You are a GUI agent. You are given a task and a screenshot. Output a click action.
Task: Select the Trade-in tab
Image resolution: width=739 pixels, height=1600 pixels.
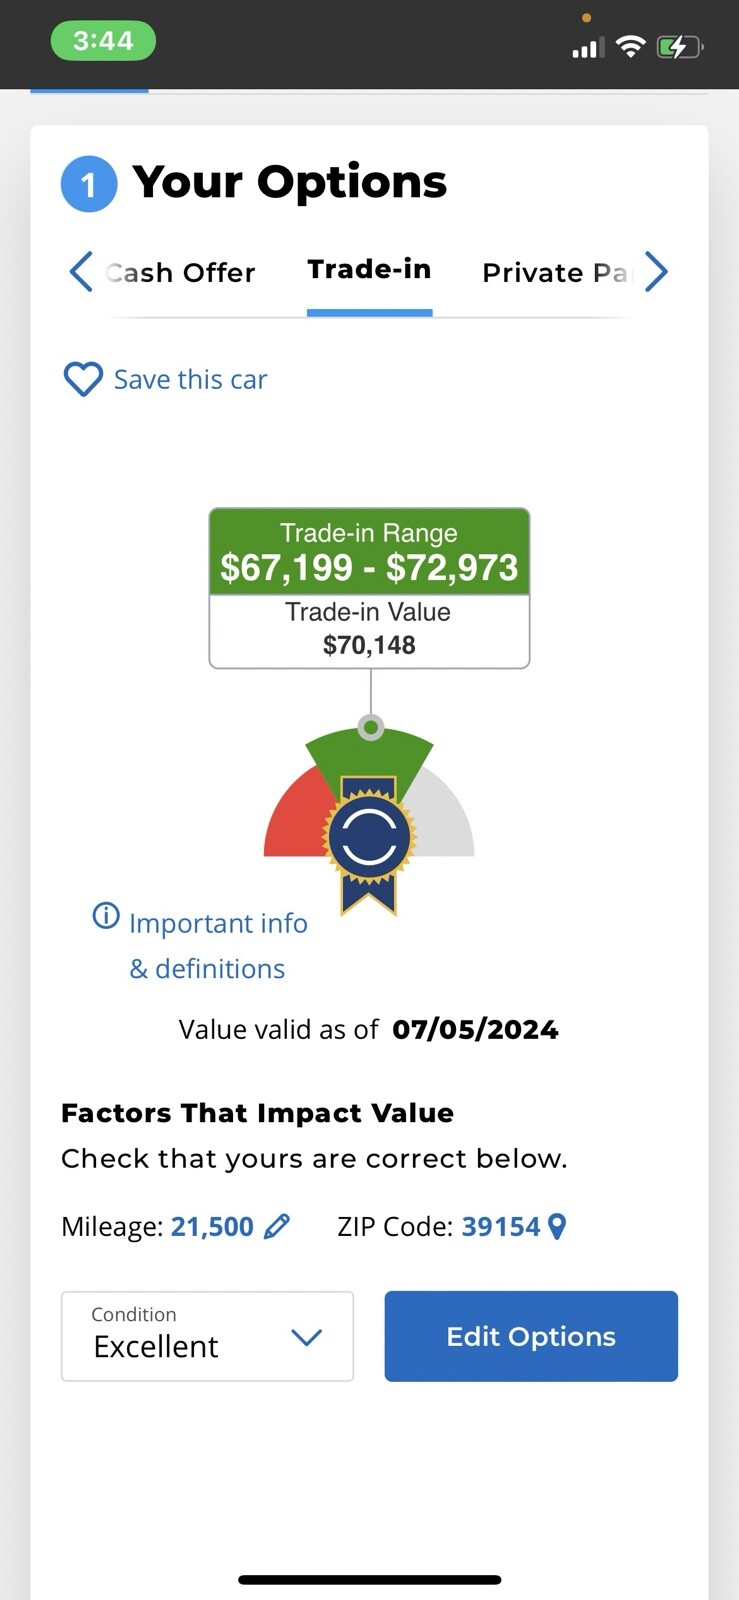click(369, 270)
